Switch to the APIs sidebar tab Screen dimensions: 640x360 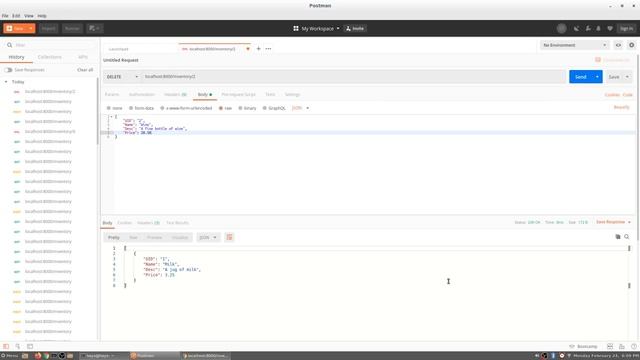tap(83, 57)
